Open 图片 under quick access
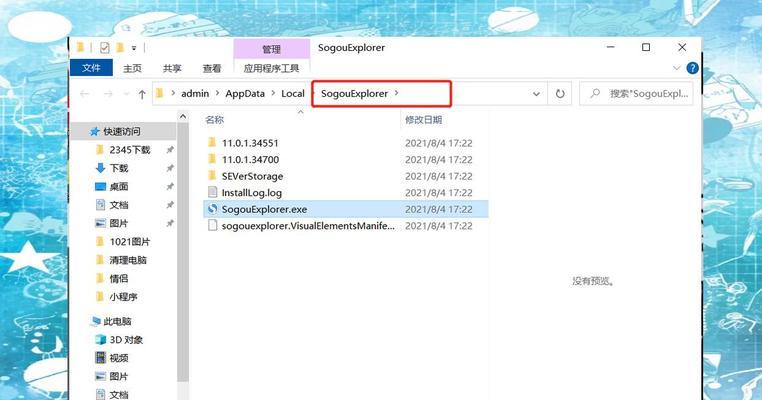The width and height of the screenshot is (762, 400). tap(119, 224)
